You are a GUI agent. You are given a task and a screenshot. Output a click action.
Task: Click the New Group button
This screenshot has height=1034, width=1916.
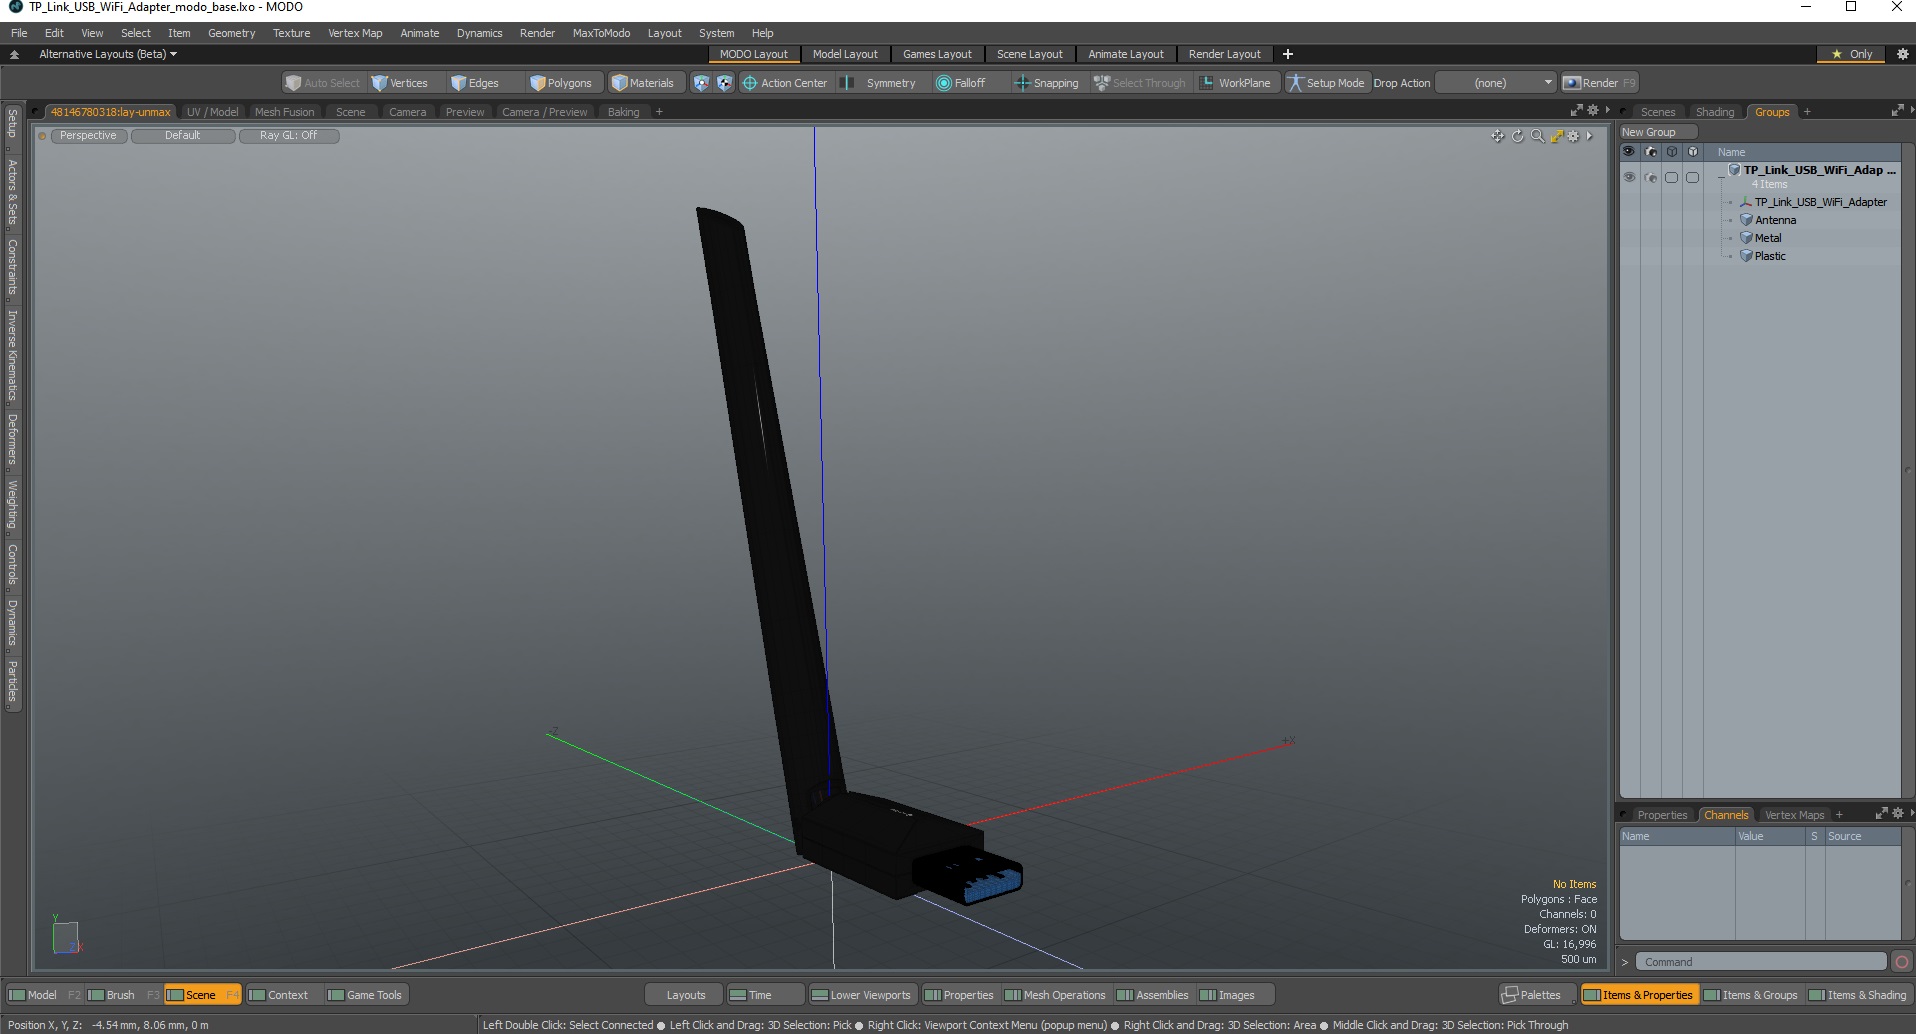(1657, 132)
